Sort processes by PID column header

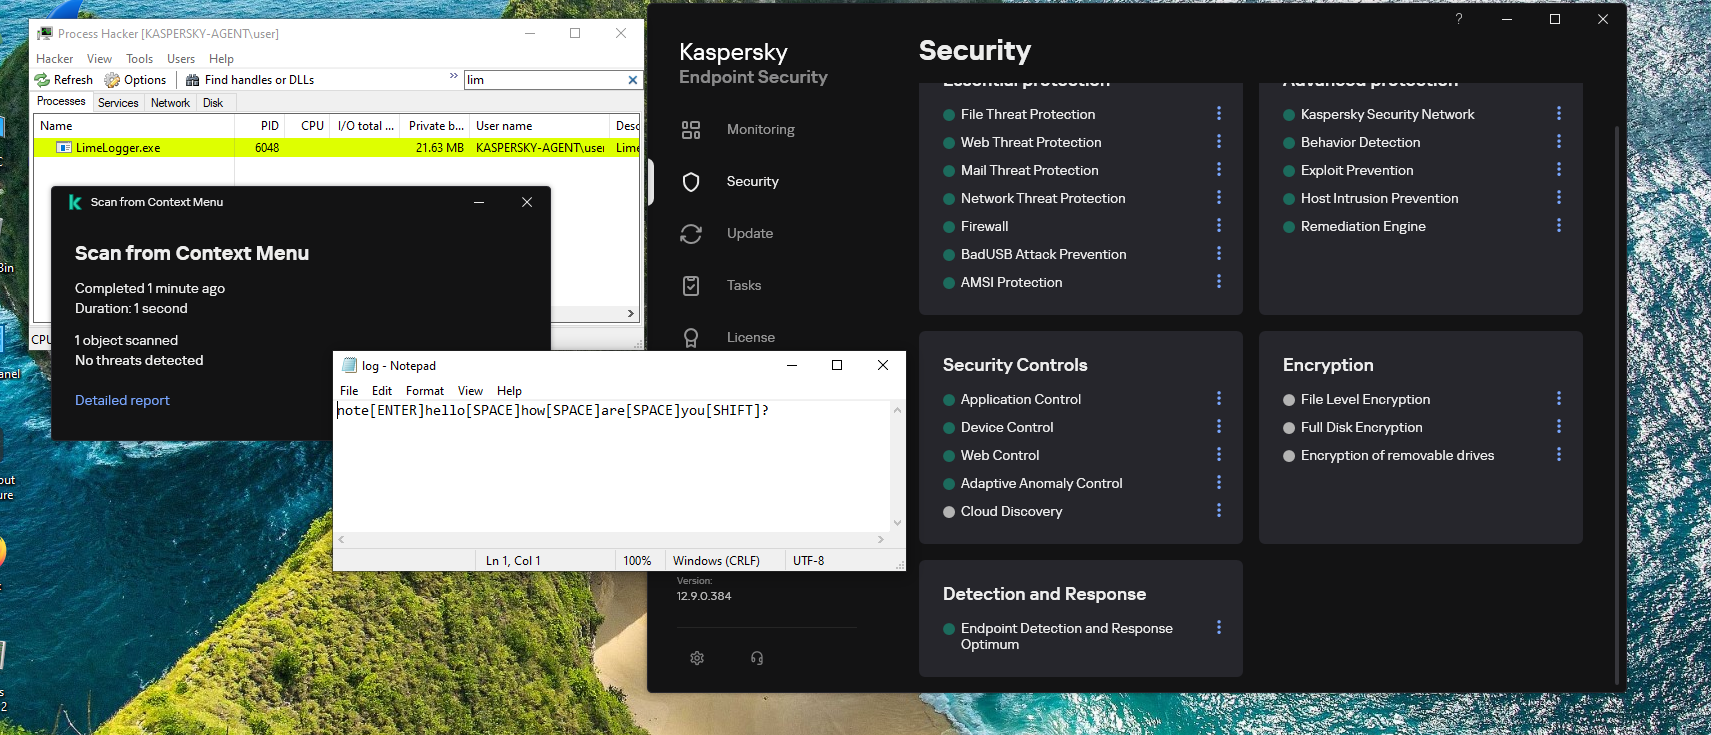(x=260, y=126)
